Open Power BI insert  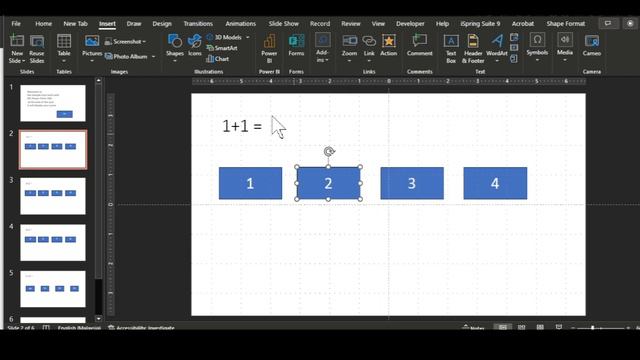[x=269, y=49]
